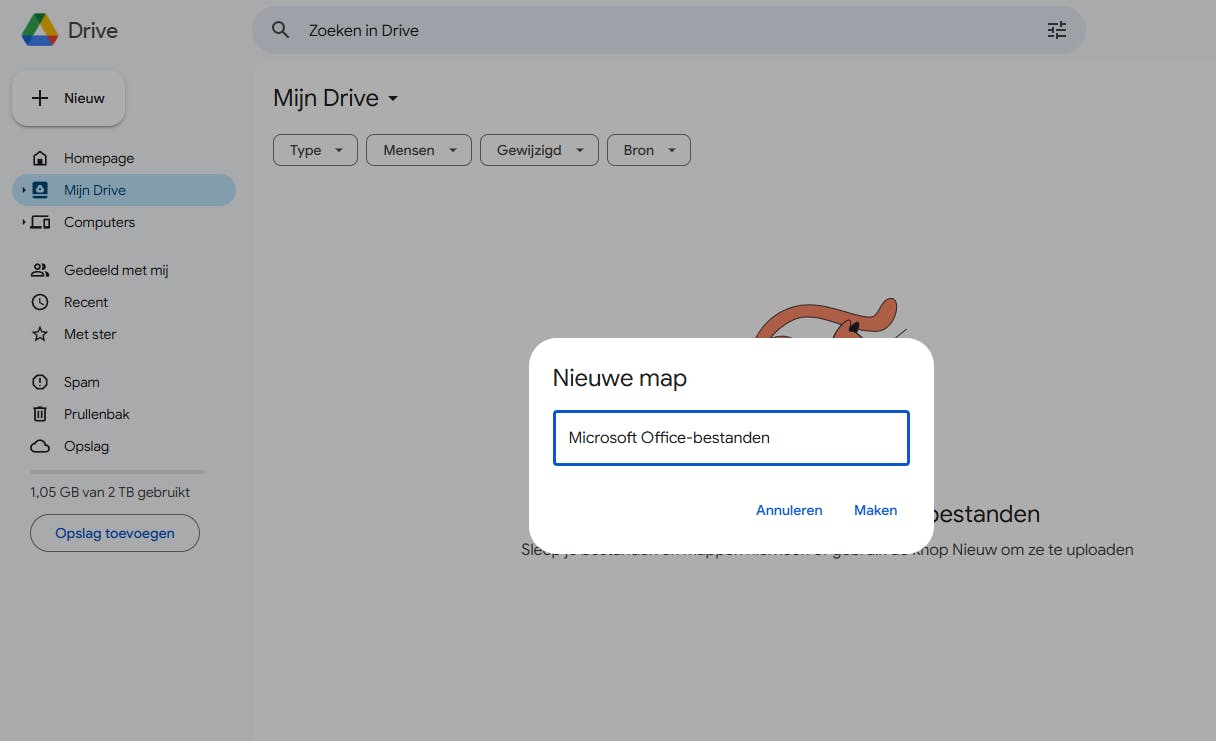Confirm folder with Maken button

pyautogui.click(x=875, y=510)
